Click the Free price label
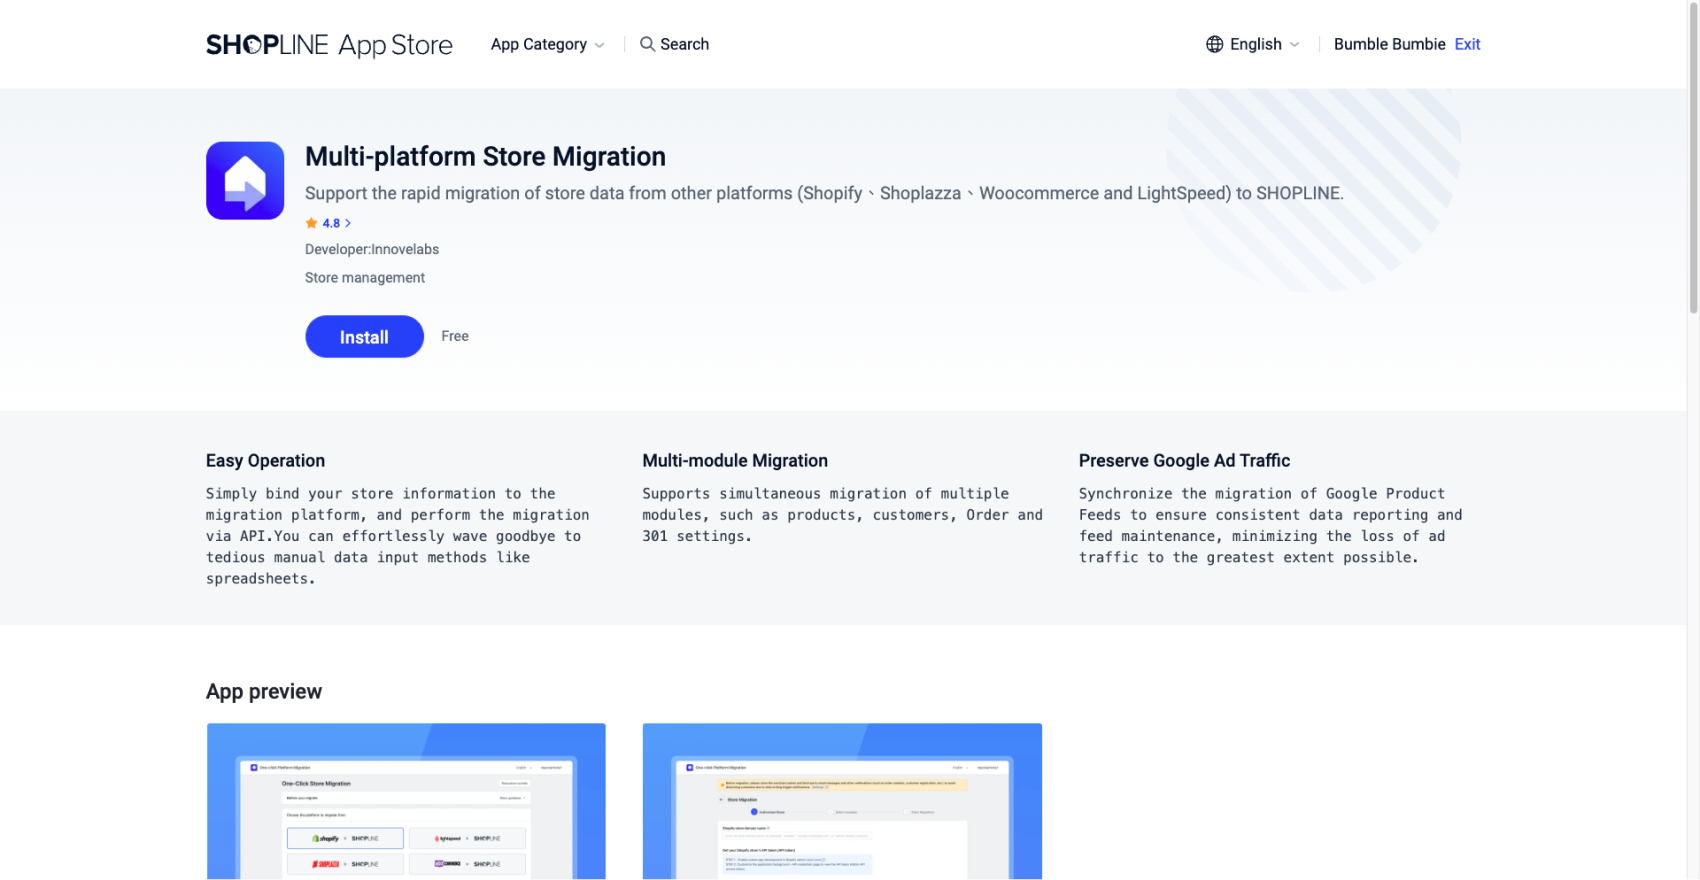The image size is (1700, 880). [455, 336]
